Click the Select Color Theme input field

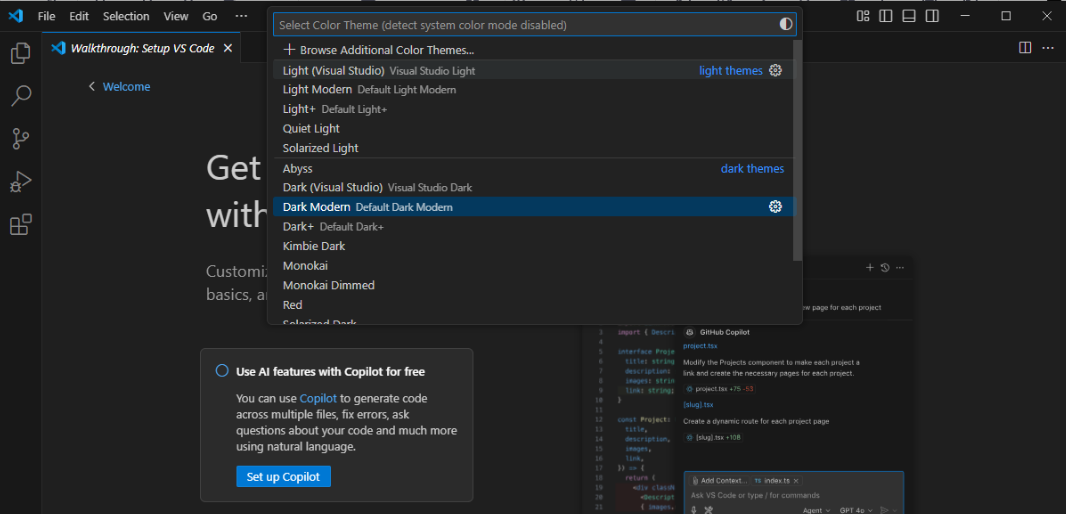(534, 24)
